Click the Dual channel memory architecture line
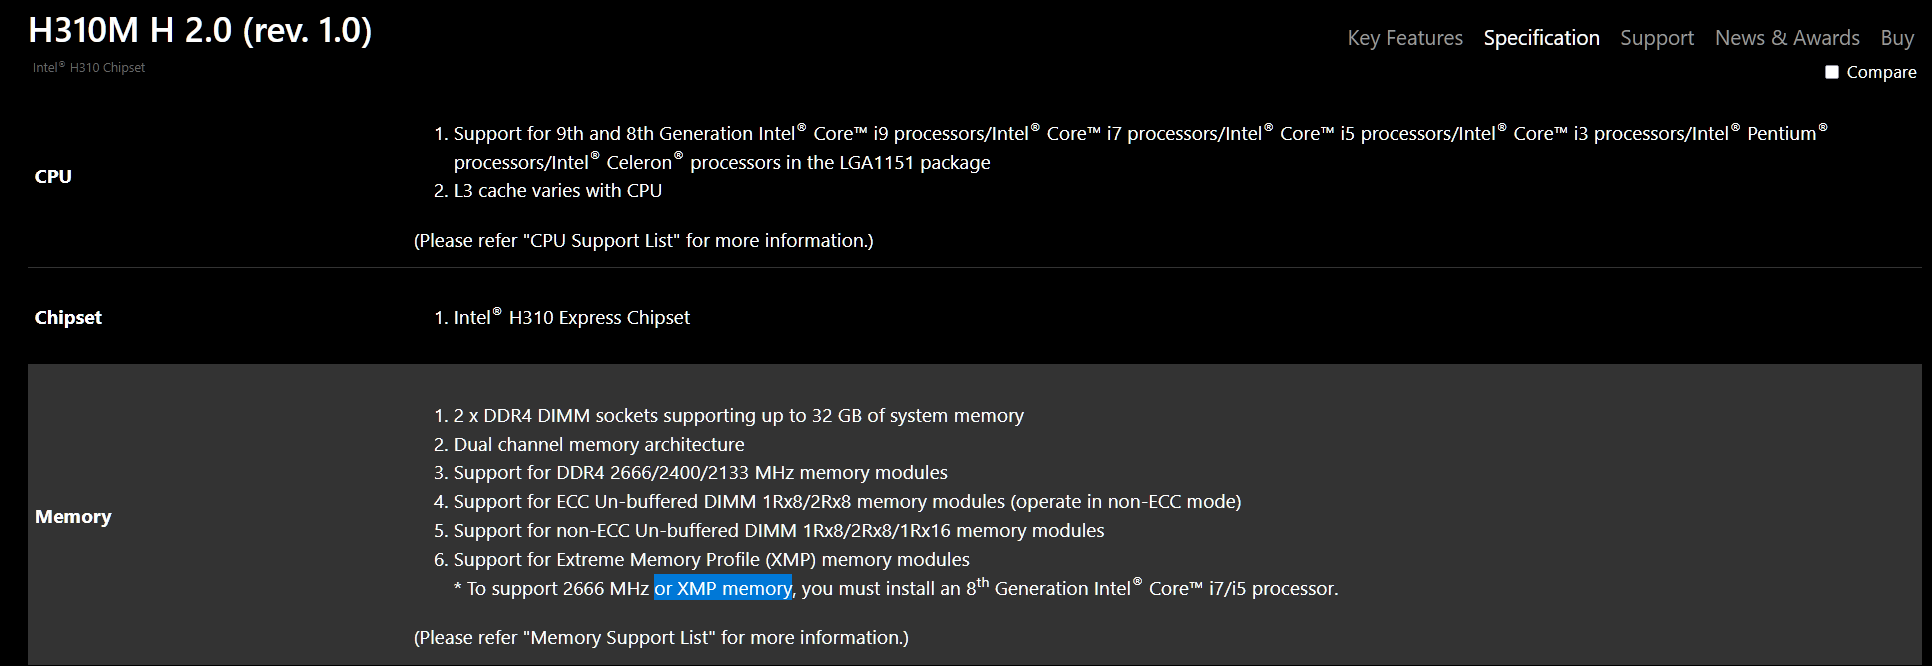 point(599,444)
